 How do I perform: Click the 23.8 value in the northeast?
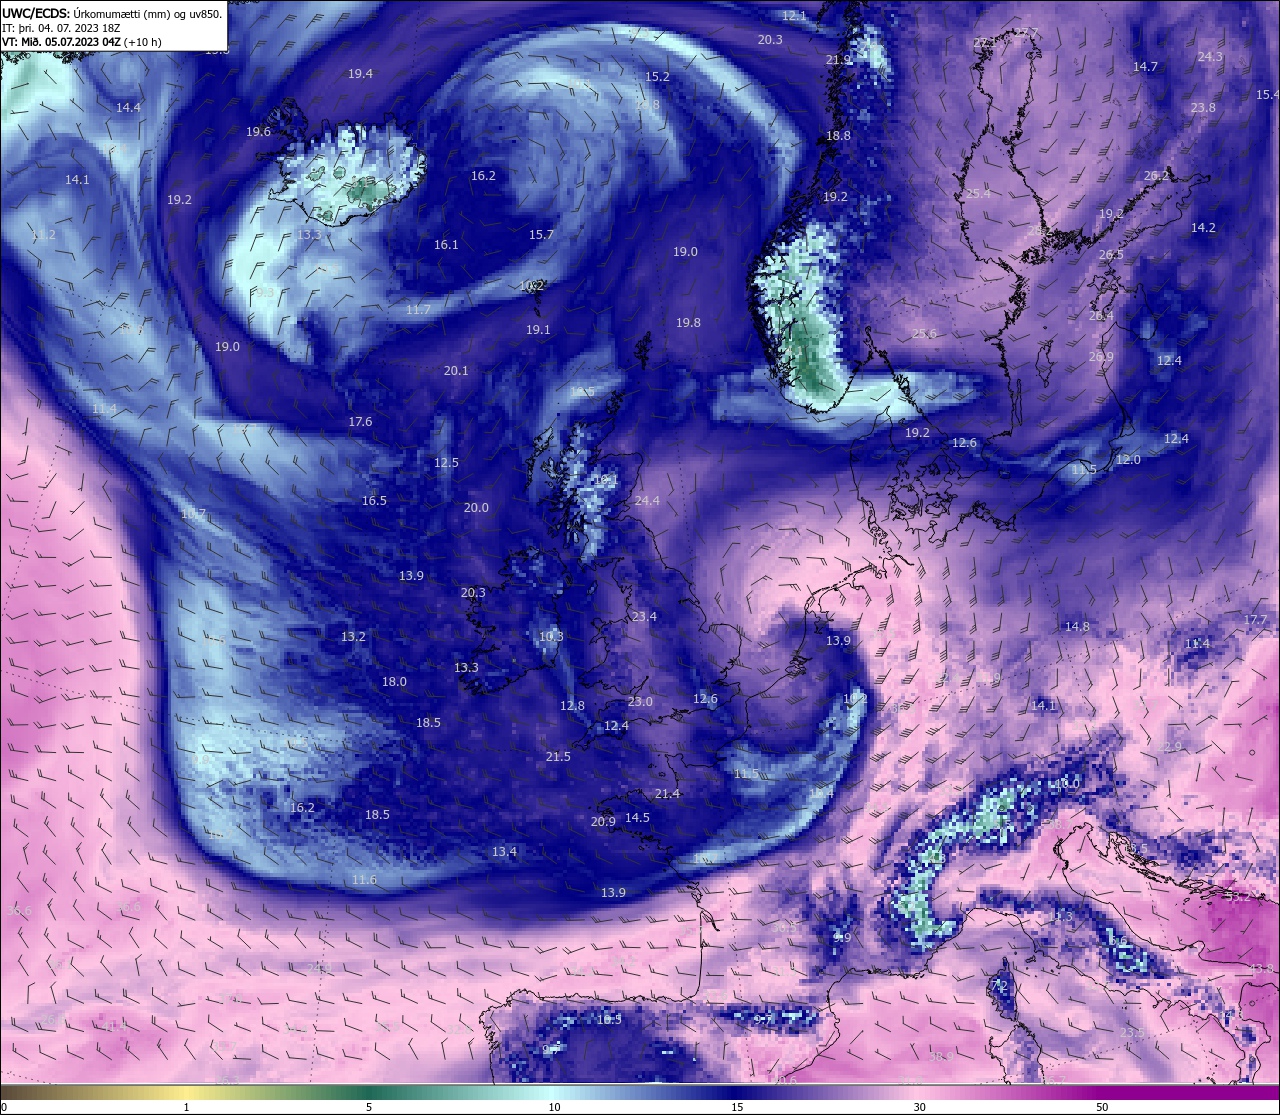tap(1203, 108)
